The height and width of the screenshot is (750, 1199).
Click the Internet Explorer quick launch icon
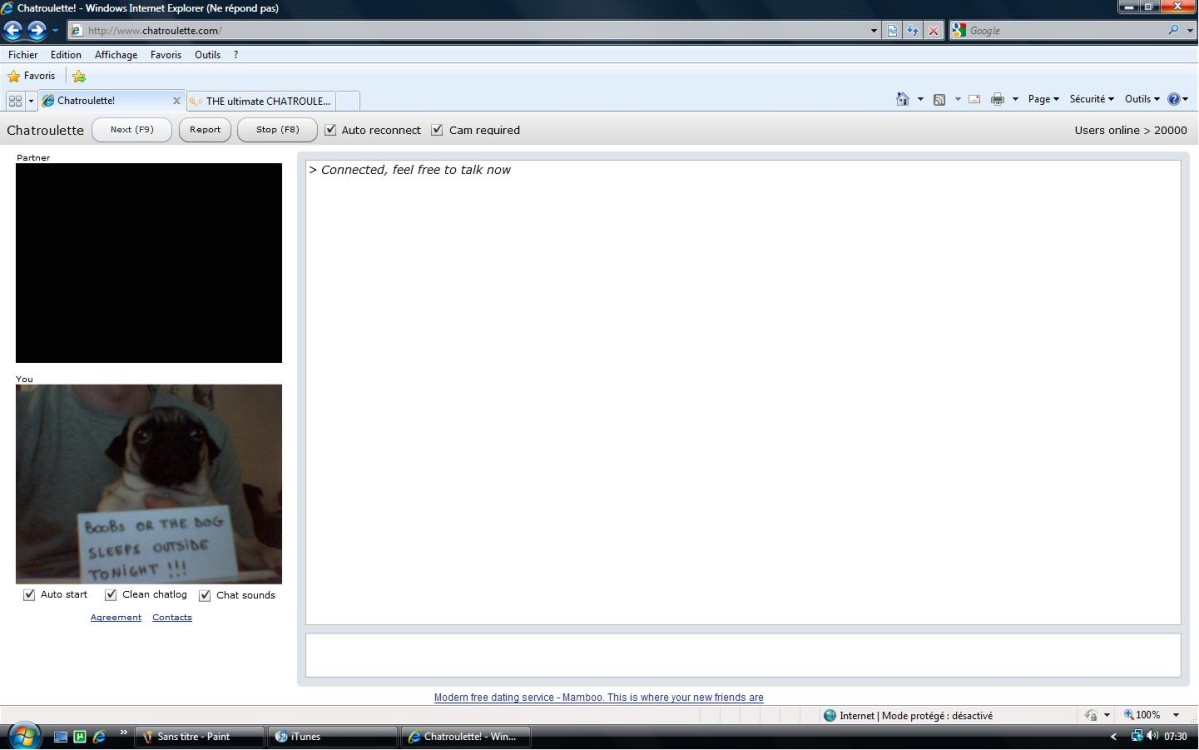(99, 737)
